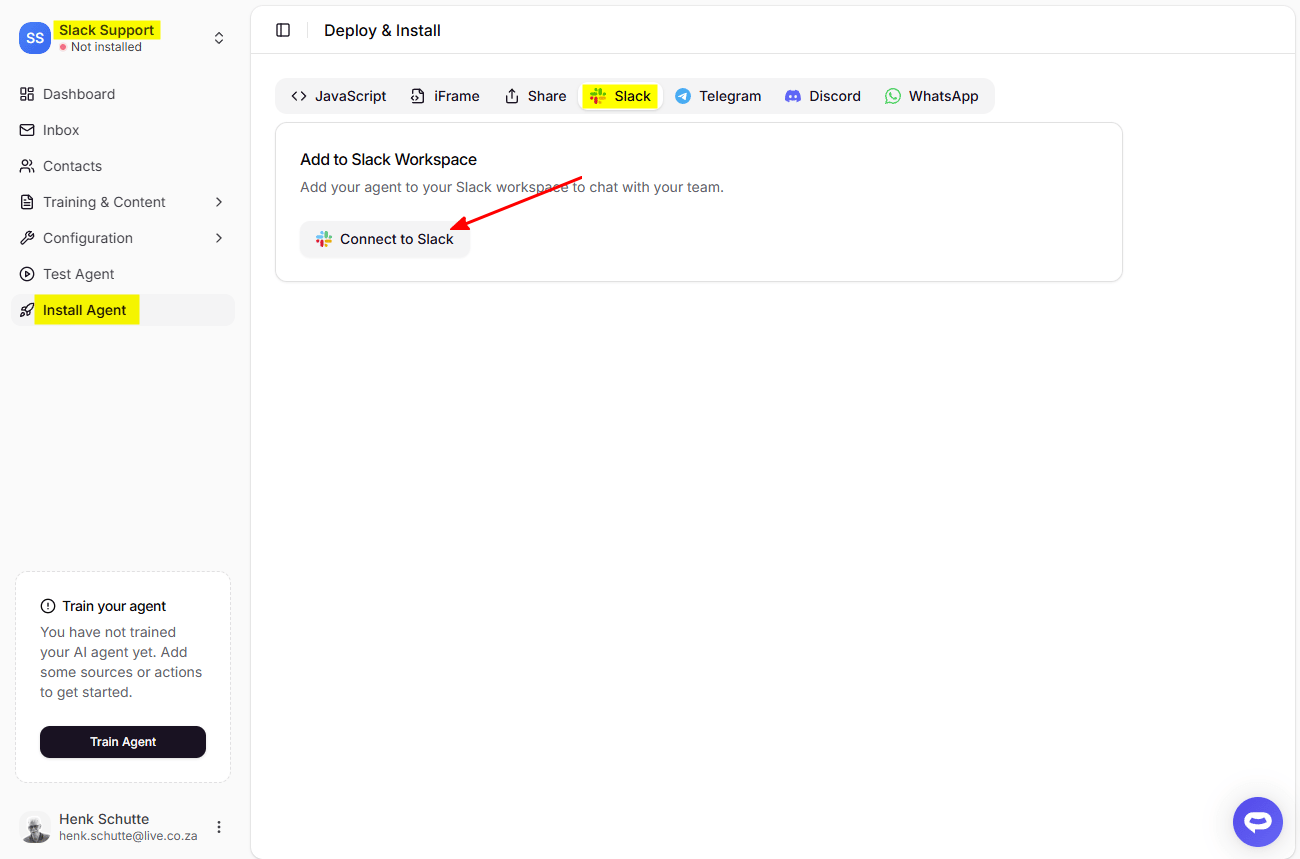Click the iFrame embed icon
This screenshot has width=1300, height=859.
(x=418, y=96)
